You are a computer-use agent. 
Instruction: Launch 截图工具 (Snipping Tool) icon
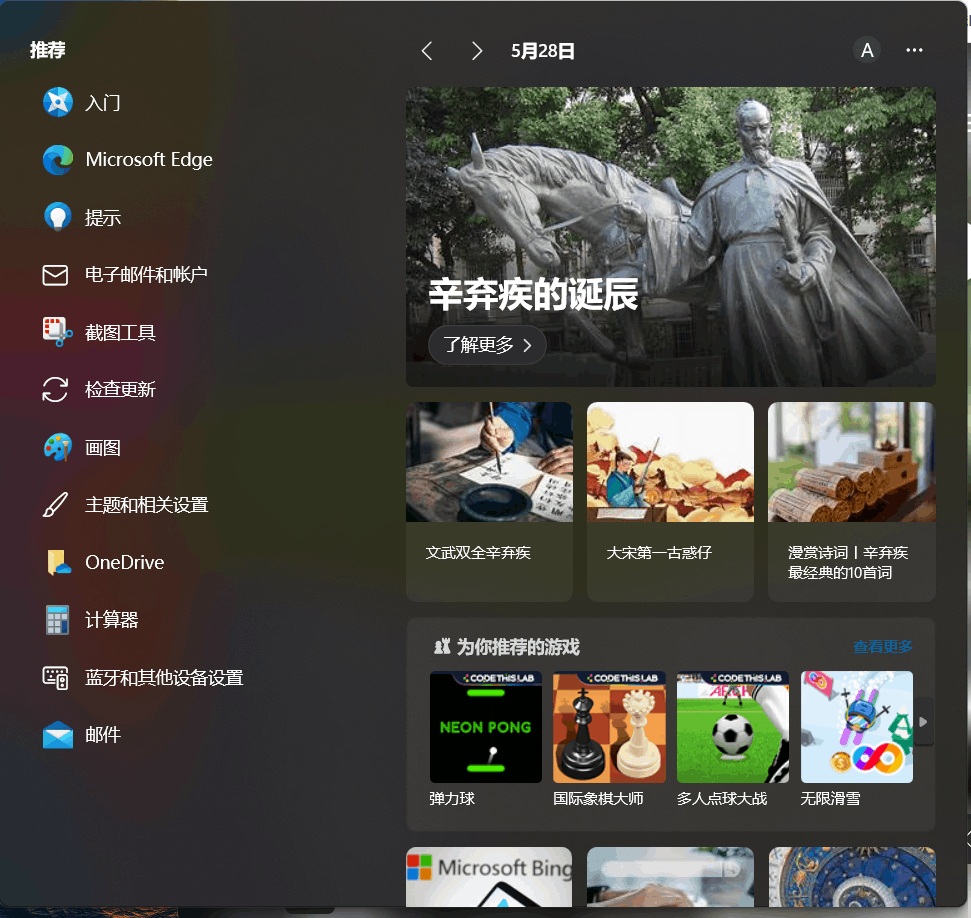pyautogui.click(x=58, y=332)
